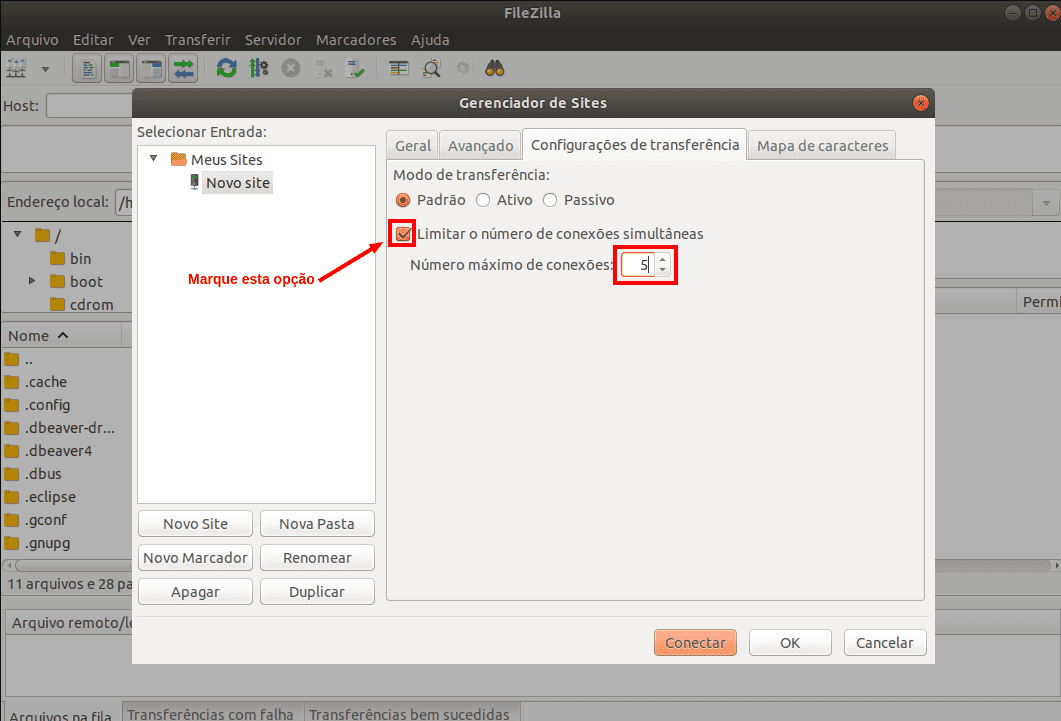Open the Editar menu
Screen dimensions: 1061x721
click(x=93, y=40)
